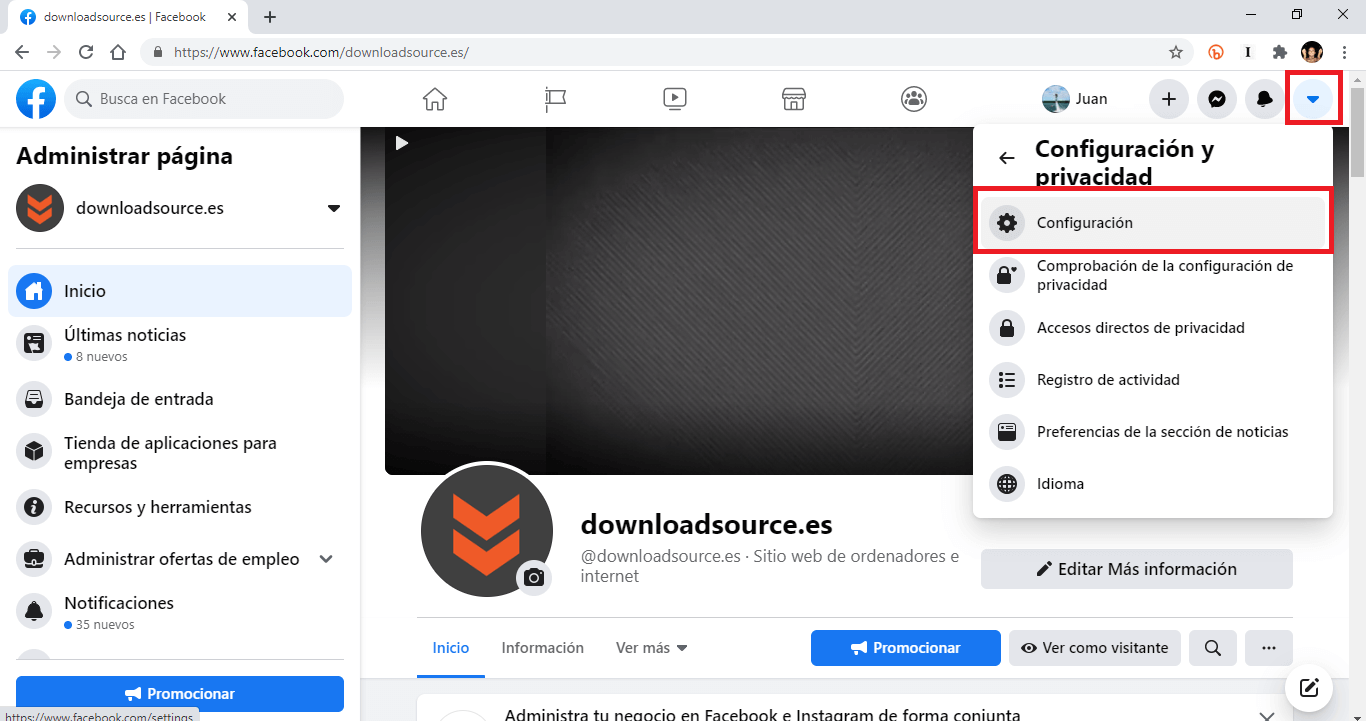Click the page search magnifier button
1366x721 pixels.
(x=1213, y=648)
